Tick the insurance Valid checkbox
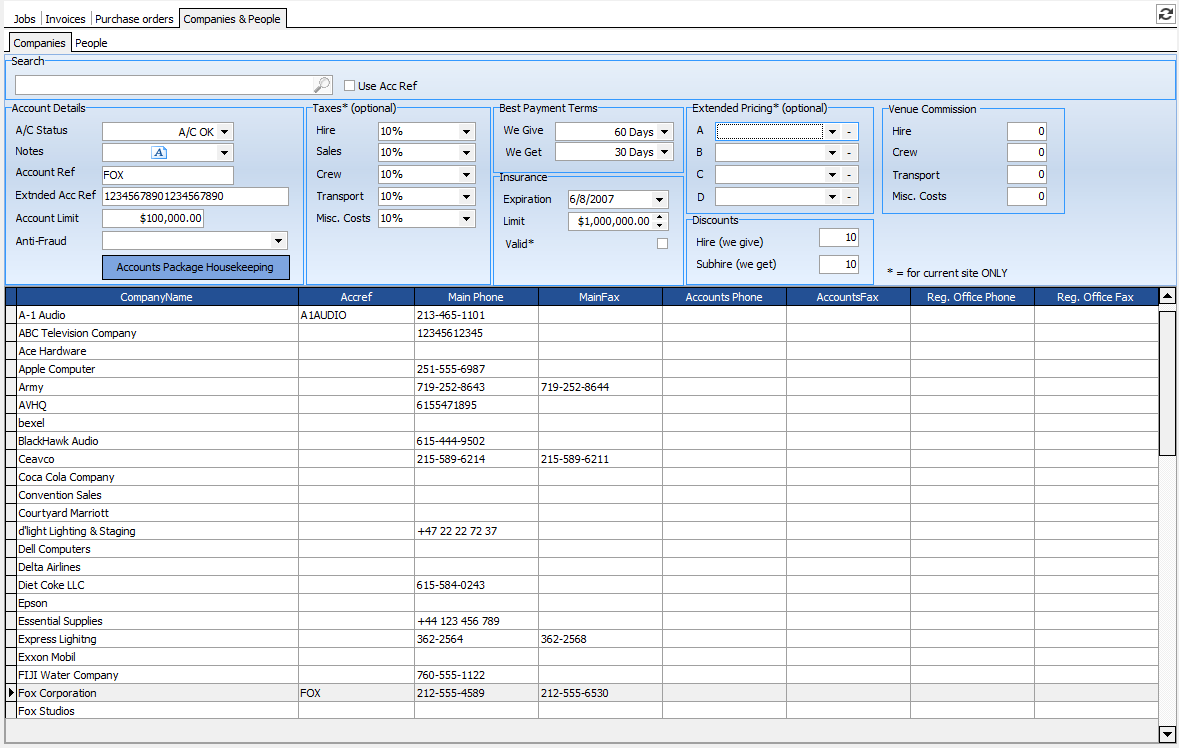The image size is (1179, 748). pos(662,243)
